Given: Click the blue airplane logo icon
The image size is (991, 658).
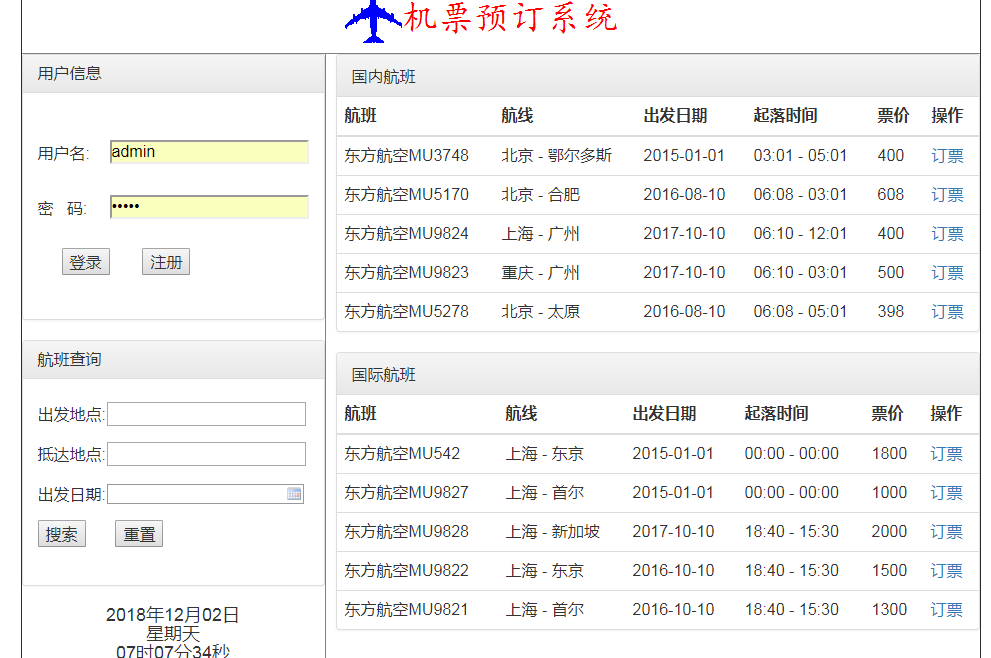Looking at the screenshot, I should click(x=373, y=21).
